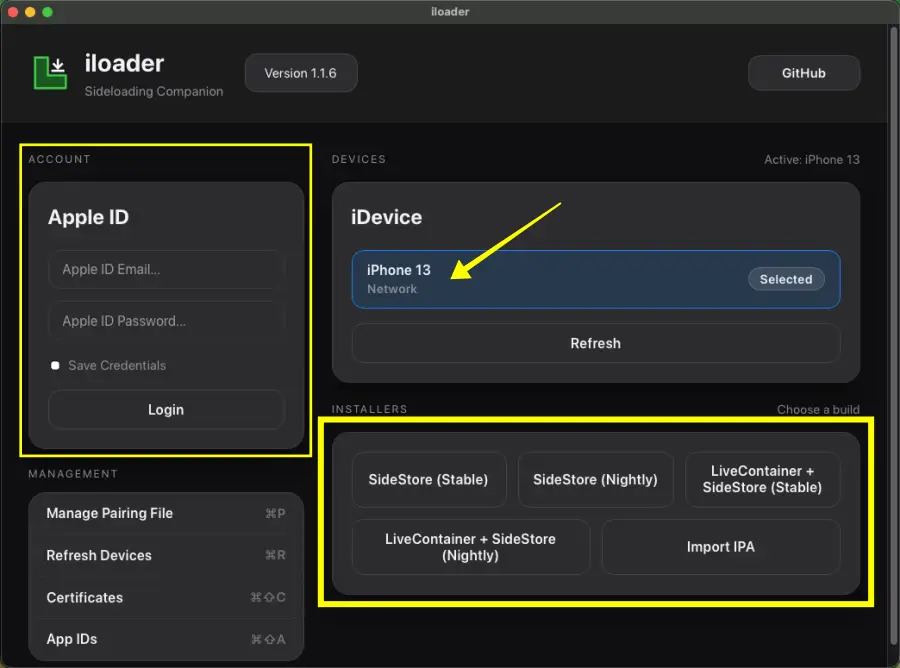
Task: Open the GitHub link button
Action: click(804, 73)
